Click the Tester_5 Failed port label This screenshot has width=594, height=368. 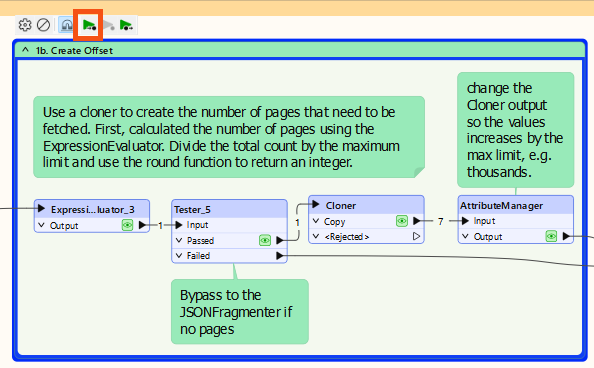click(x=198, y=256)
